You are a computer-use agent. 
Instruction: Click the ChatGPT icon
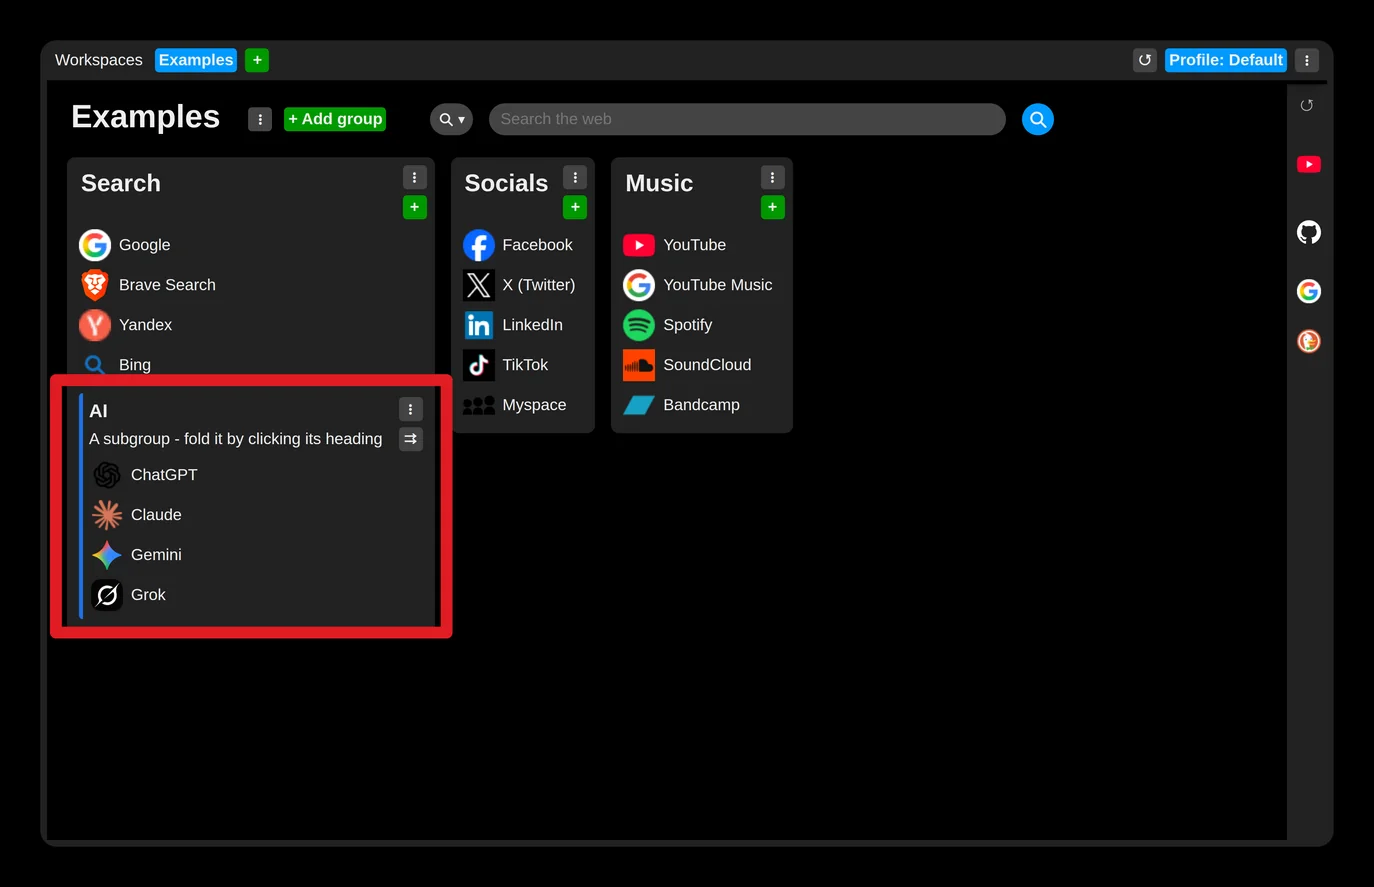click(x=107, y=475)
